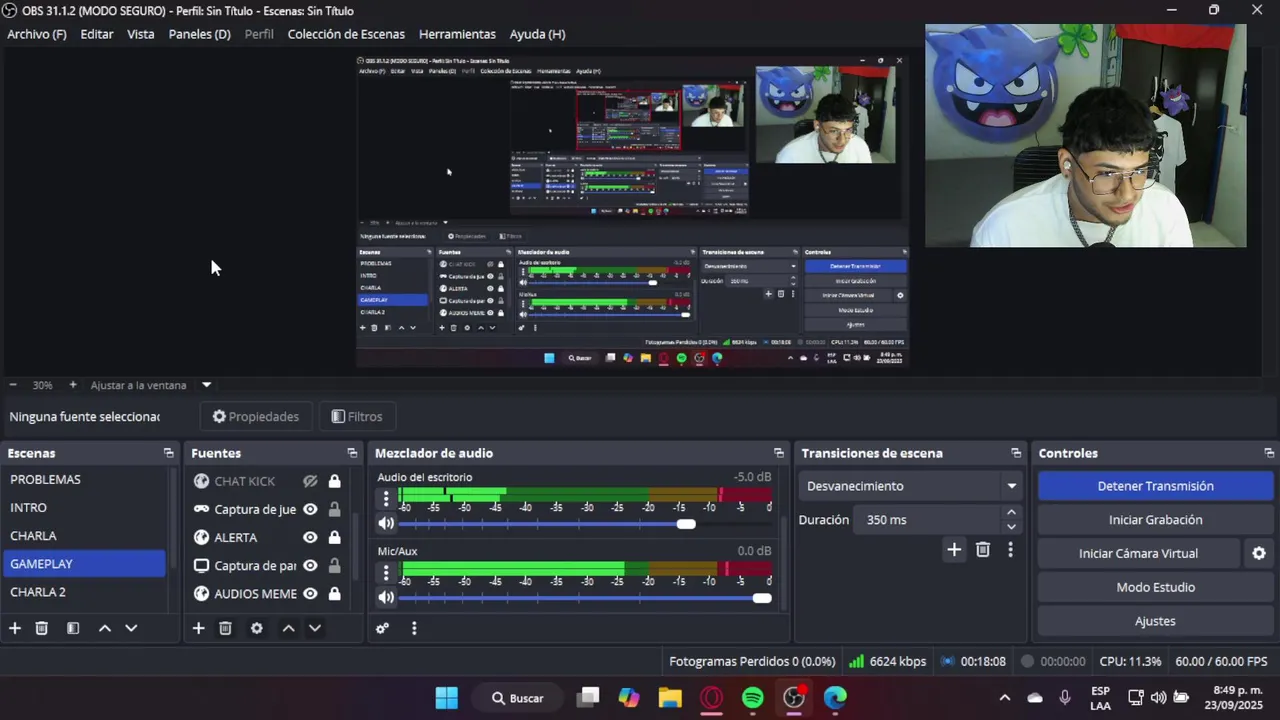This screenshot has width=1280, height=720.
Task: Open audio mixer menu three dots at bottom
Action: (x=414, y=628)
